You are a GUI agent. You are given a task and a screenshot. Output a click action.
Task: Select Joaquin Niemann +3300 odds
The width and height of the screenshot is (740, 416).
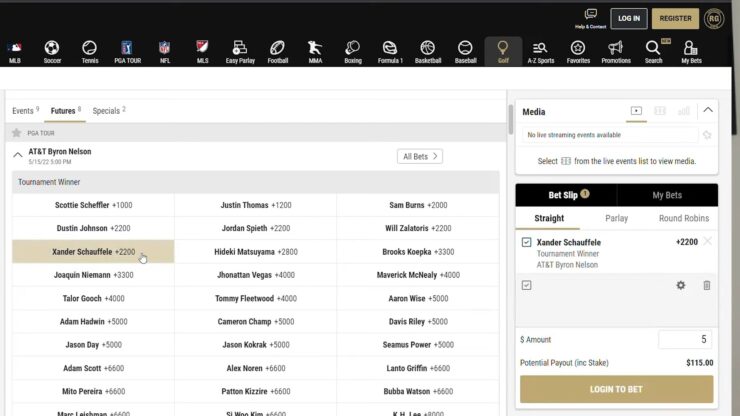coord(93,275)
